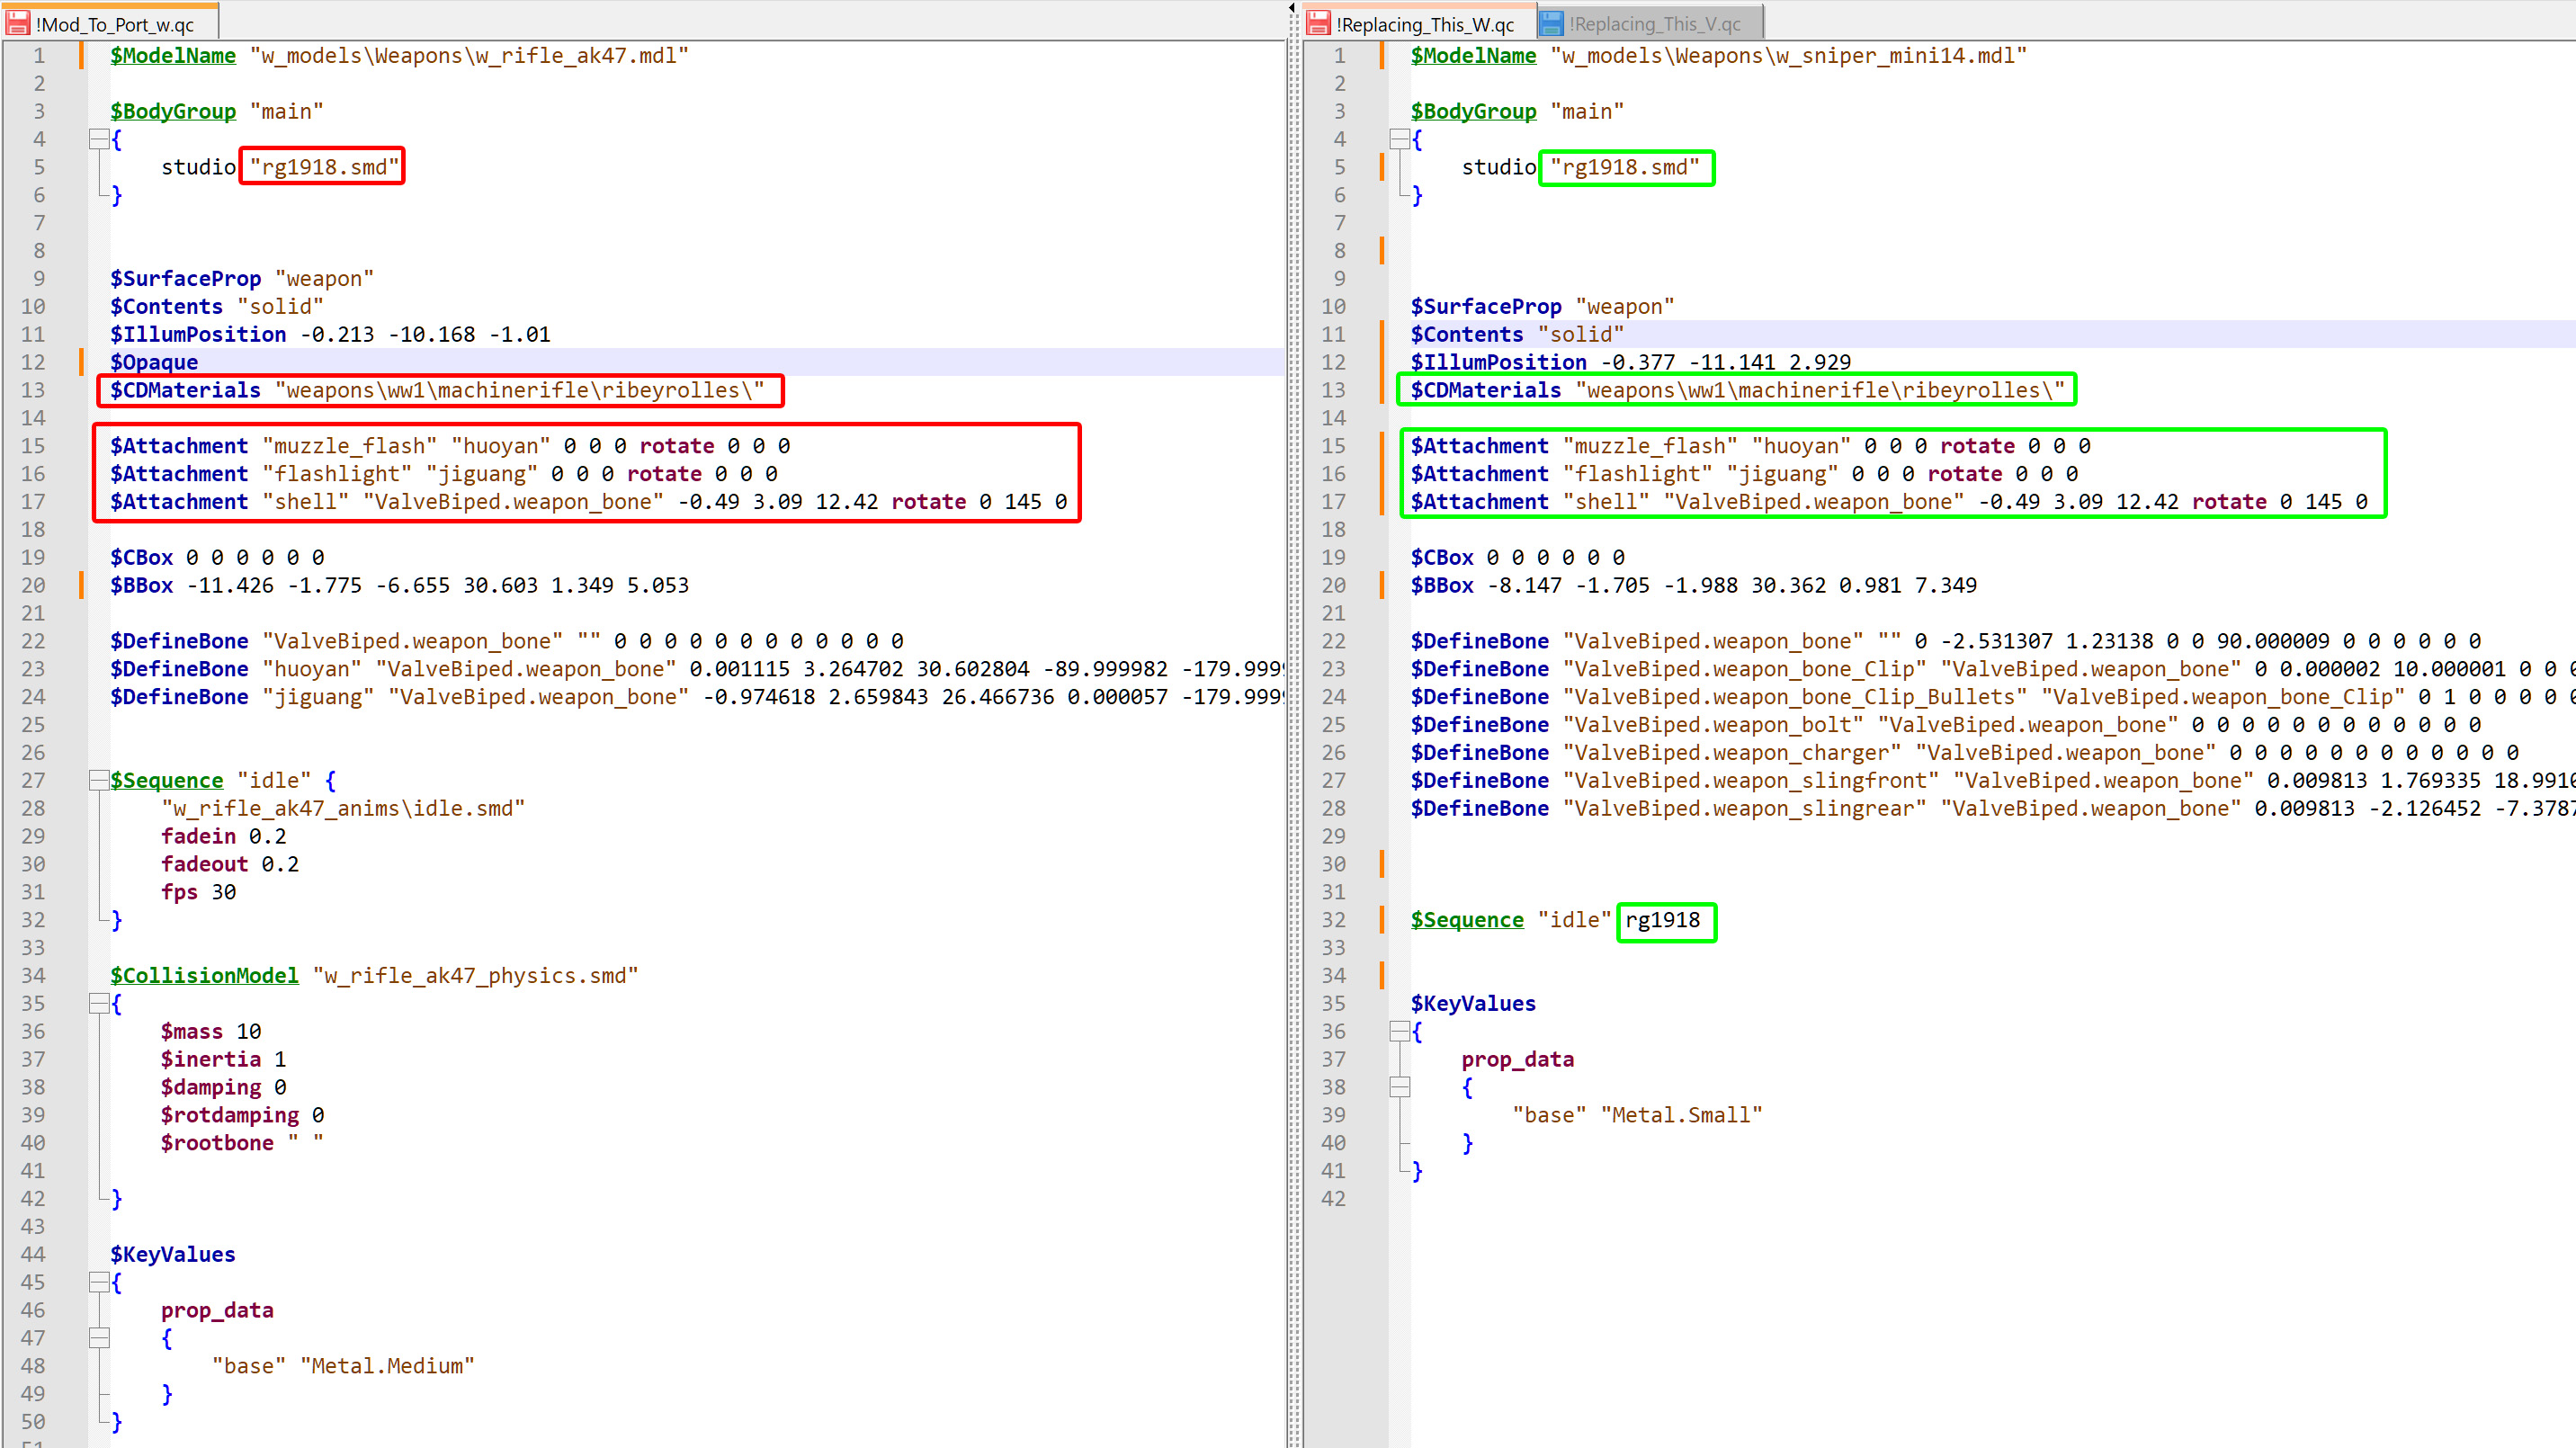The image size is (2576, 1448).
Task: Collapse the $Sequence idle fold in left pane
Action: click(98, 780)
